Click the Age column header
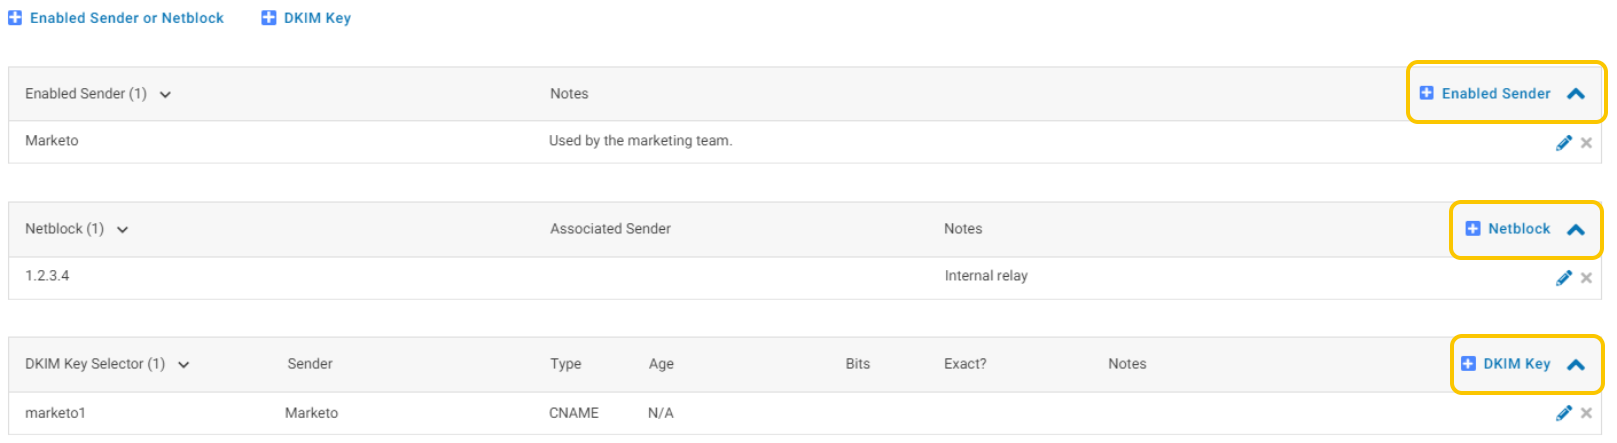The width and height of the screenshot is (1617, 443). tap(661, 364)
